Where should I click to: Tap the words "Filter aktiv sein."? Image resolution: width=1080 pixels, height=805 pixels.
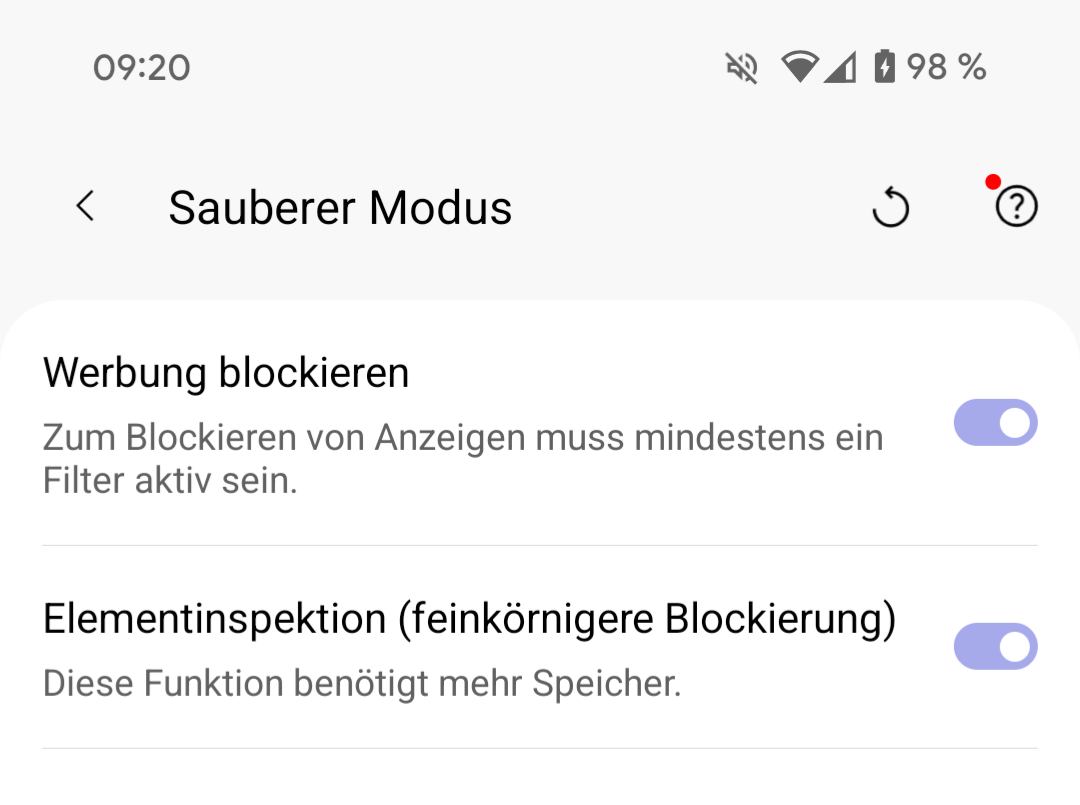(x=170, y=482)
